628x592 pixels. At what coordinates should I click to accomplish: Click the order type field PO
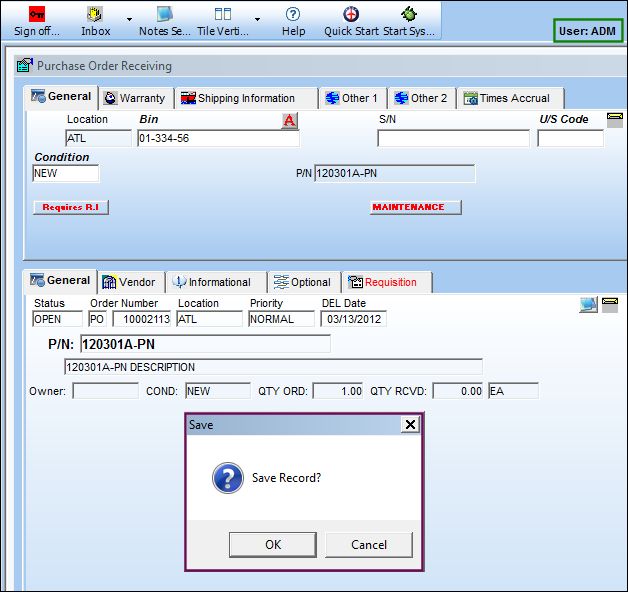click(97, 319)
